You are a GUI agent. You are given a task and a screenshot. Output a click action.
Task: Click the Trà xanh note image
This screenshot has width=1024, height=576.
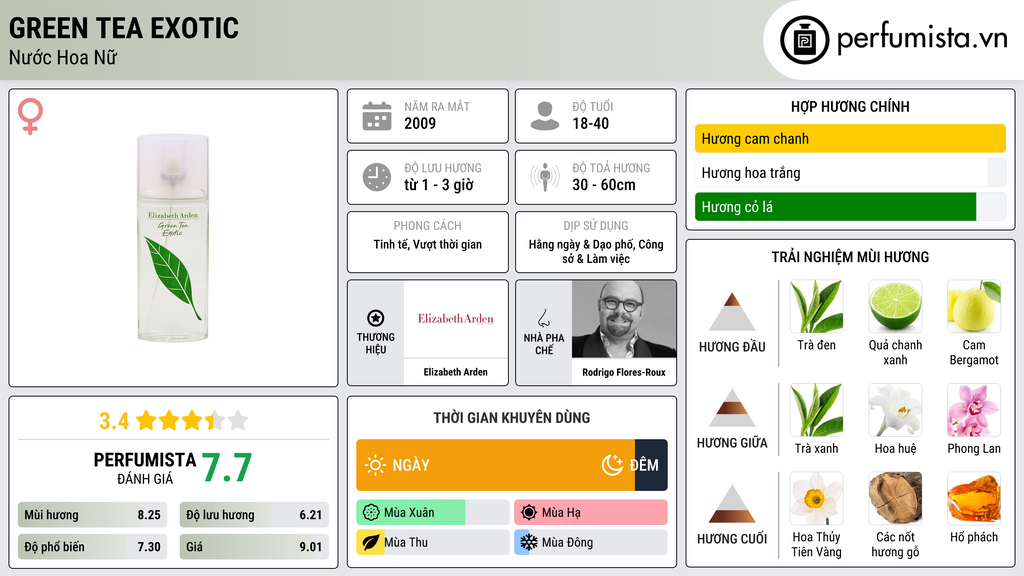(x=816, y=410)
